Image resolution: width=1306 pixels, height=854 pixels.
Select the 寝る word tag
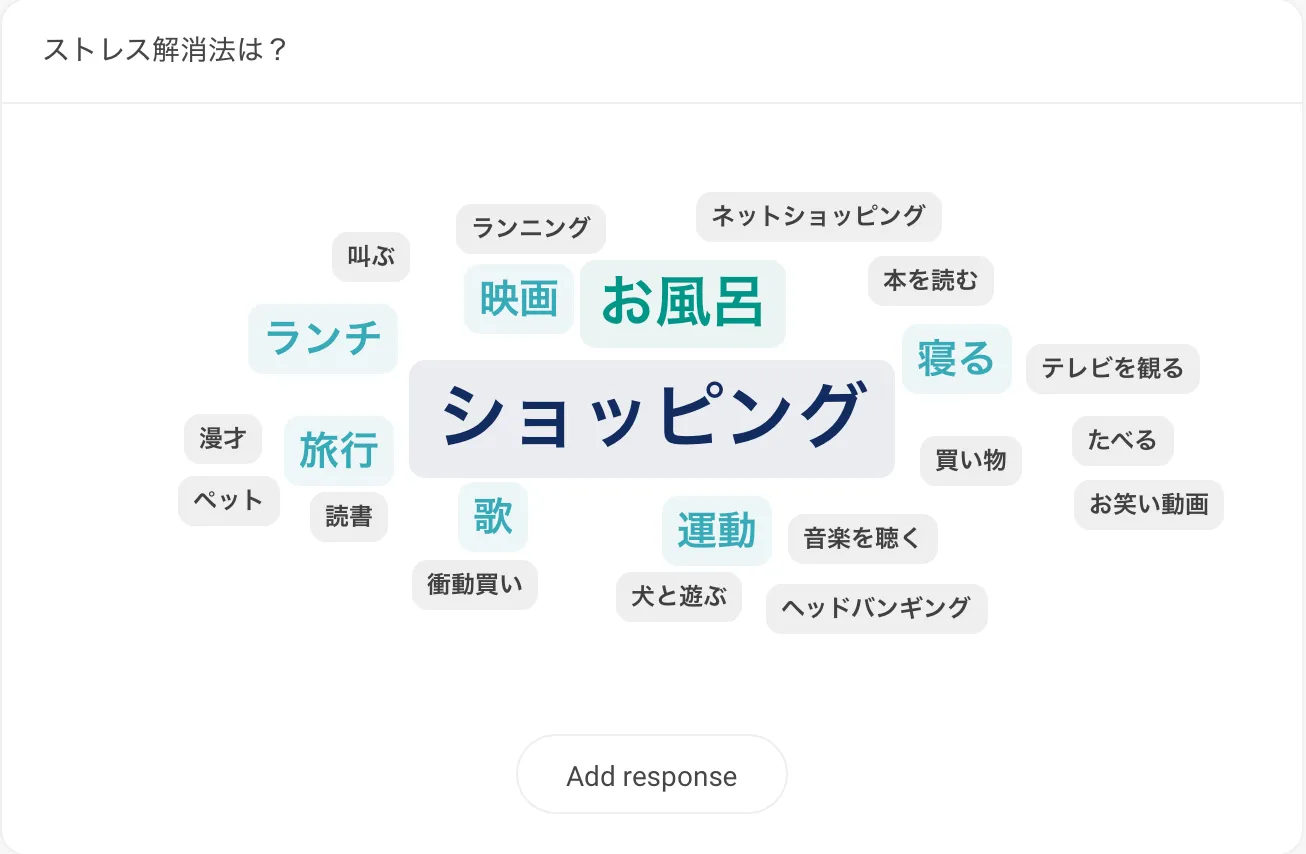pos(956,359)
